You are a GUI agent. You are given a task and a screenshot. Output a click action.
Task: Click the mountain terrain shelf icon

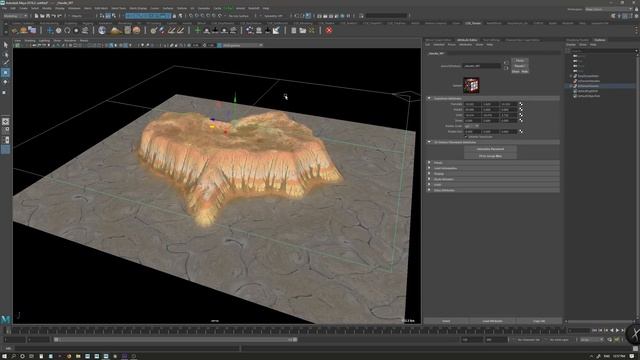point(116,30)
